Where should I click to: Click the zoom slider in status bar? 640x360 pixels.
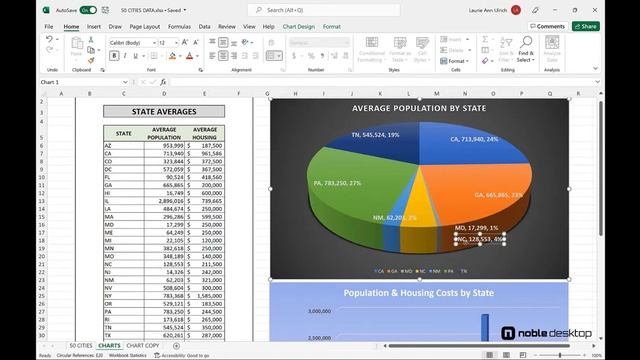point(560,355)
